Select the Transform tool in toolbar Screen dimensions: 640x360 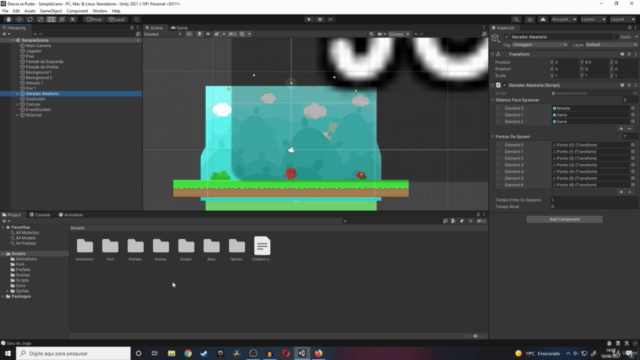(62, 19)
